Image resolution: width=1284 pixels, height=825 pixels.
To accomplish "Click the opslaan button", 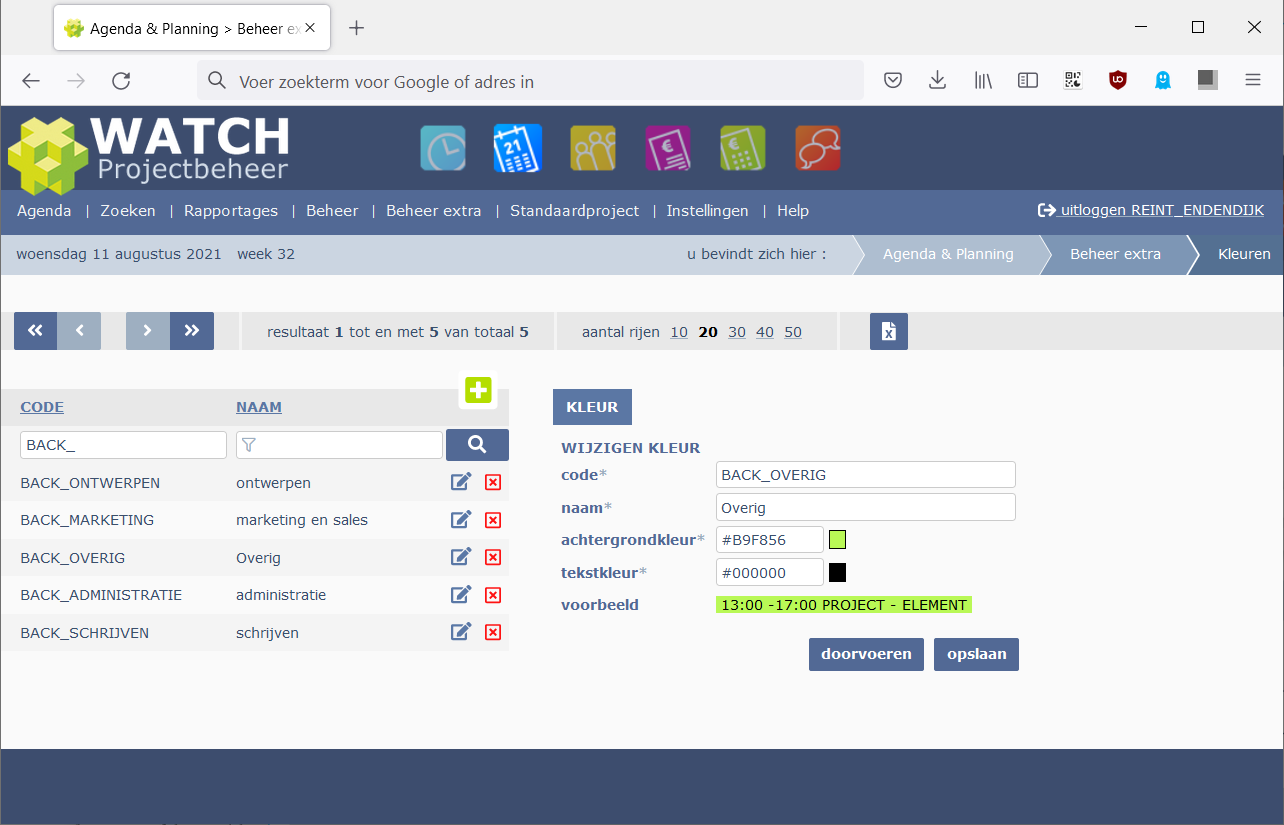I will tap(976, 654).
